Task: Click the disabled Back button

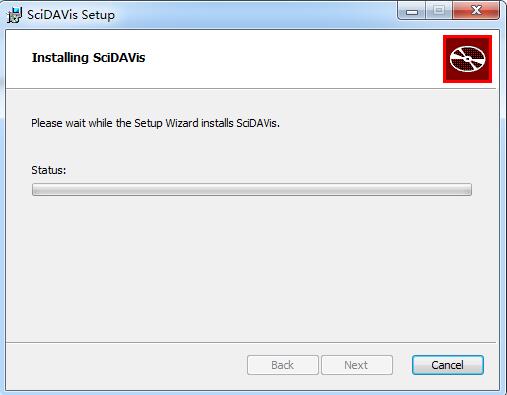Action: click(283, 365)
